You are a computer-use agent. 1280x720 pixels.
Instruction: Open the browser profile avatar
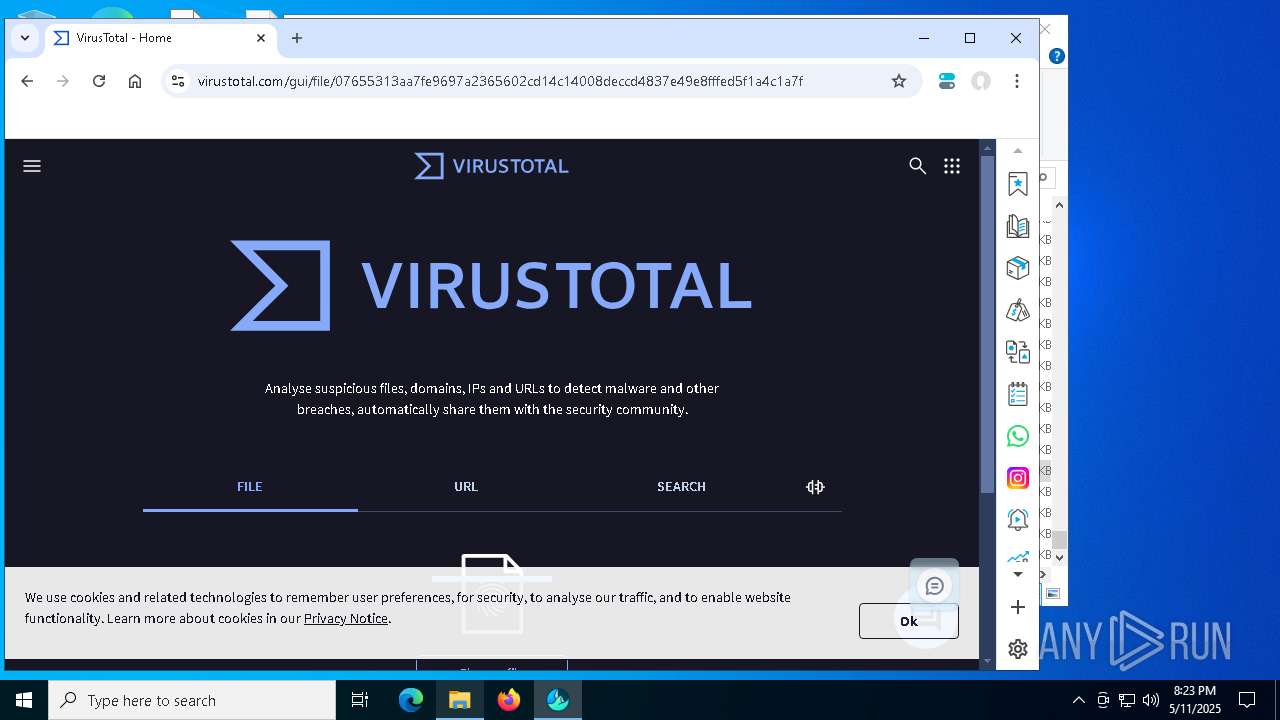pos(981,81)
